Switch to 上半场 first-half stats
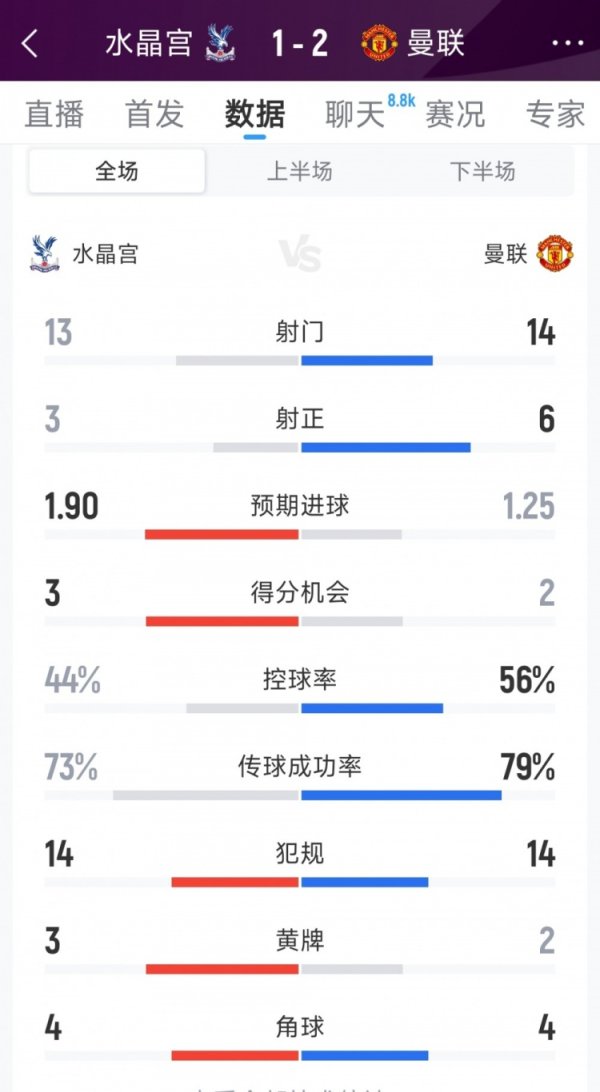 pyautogui.click(x=300, y=172)
